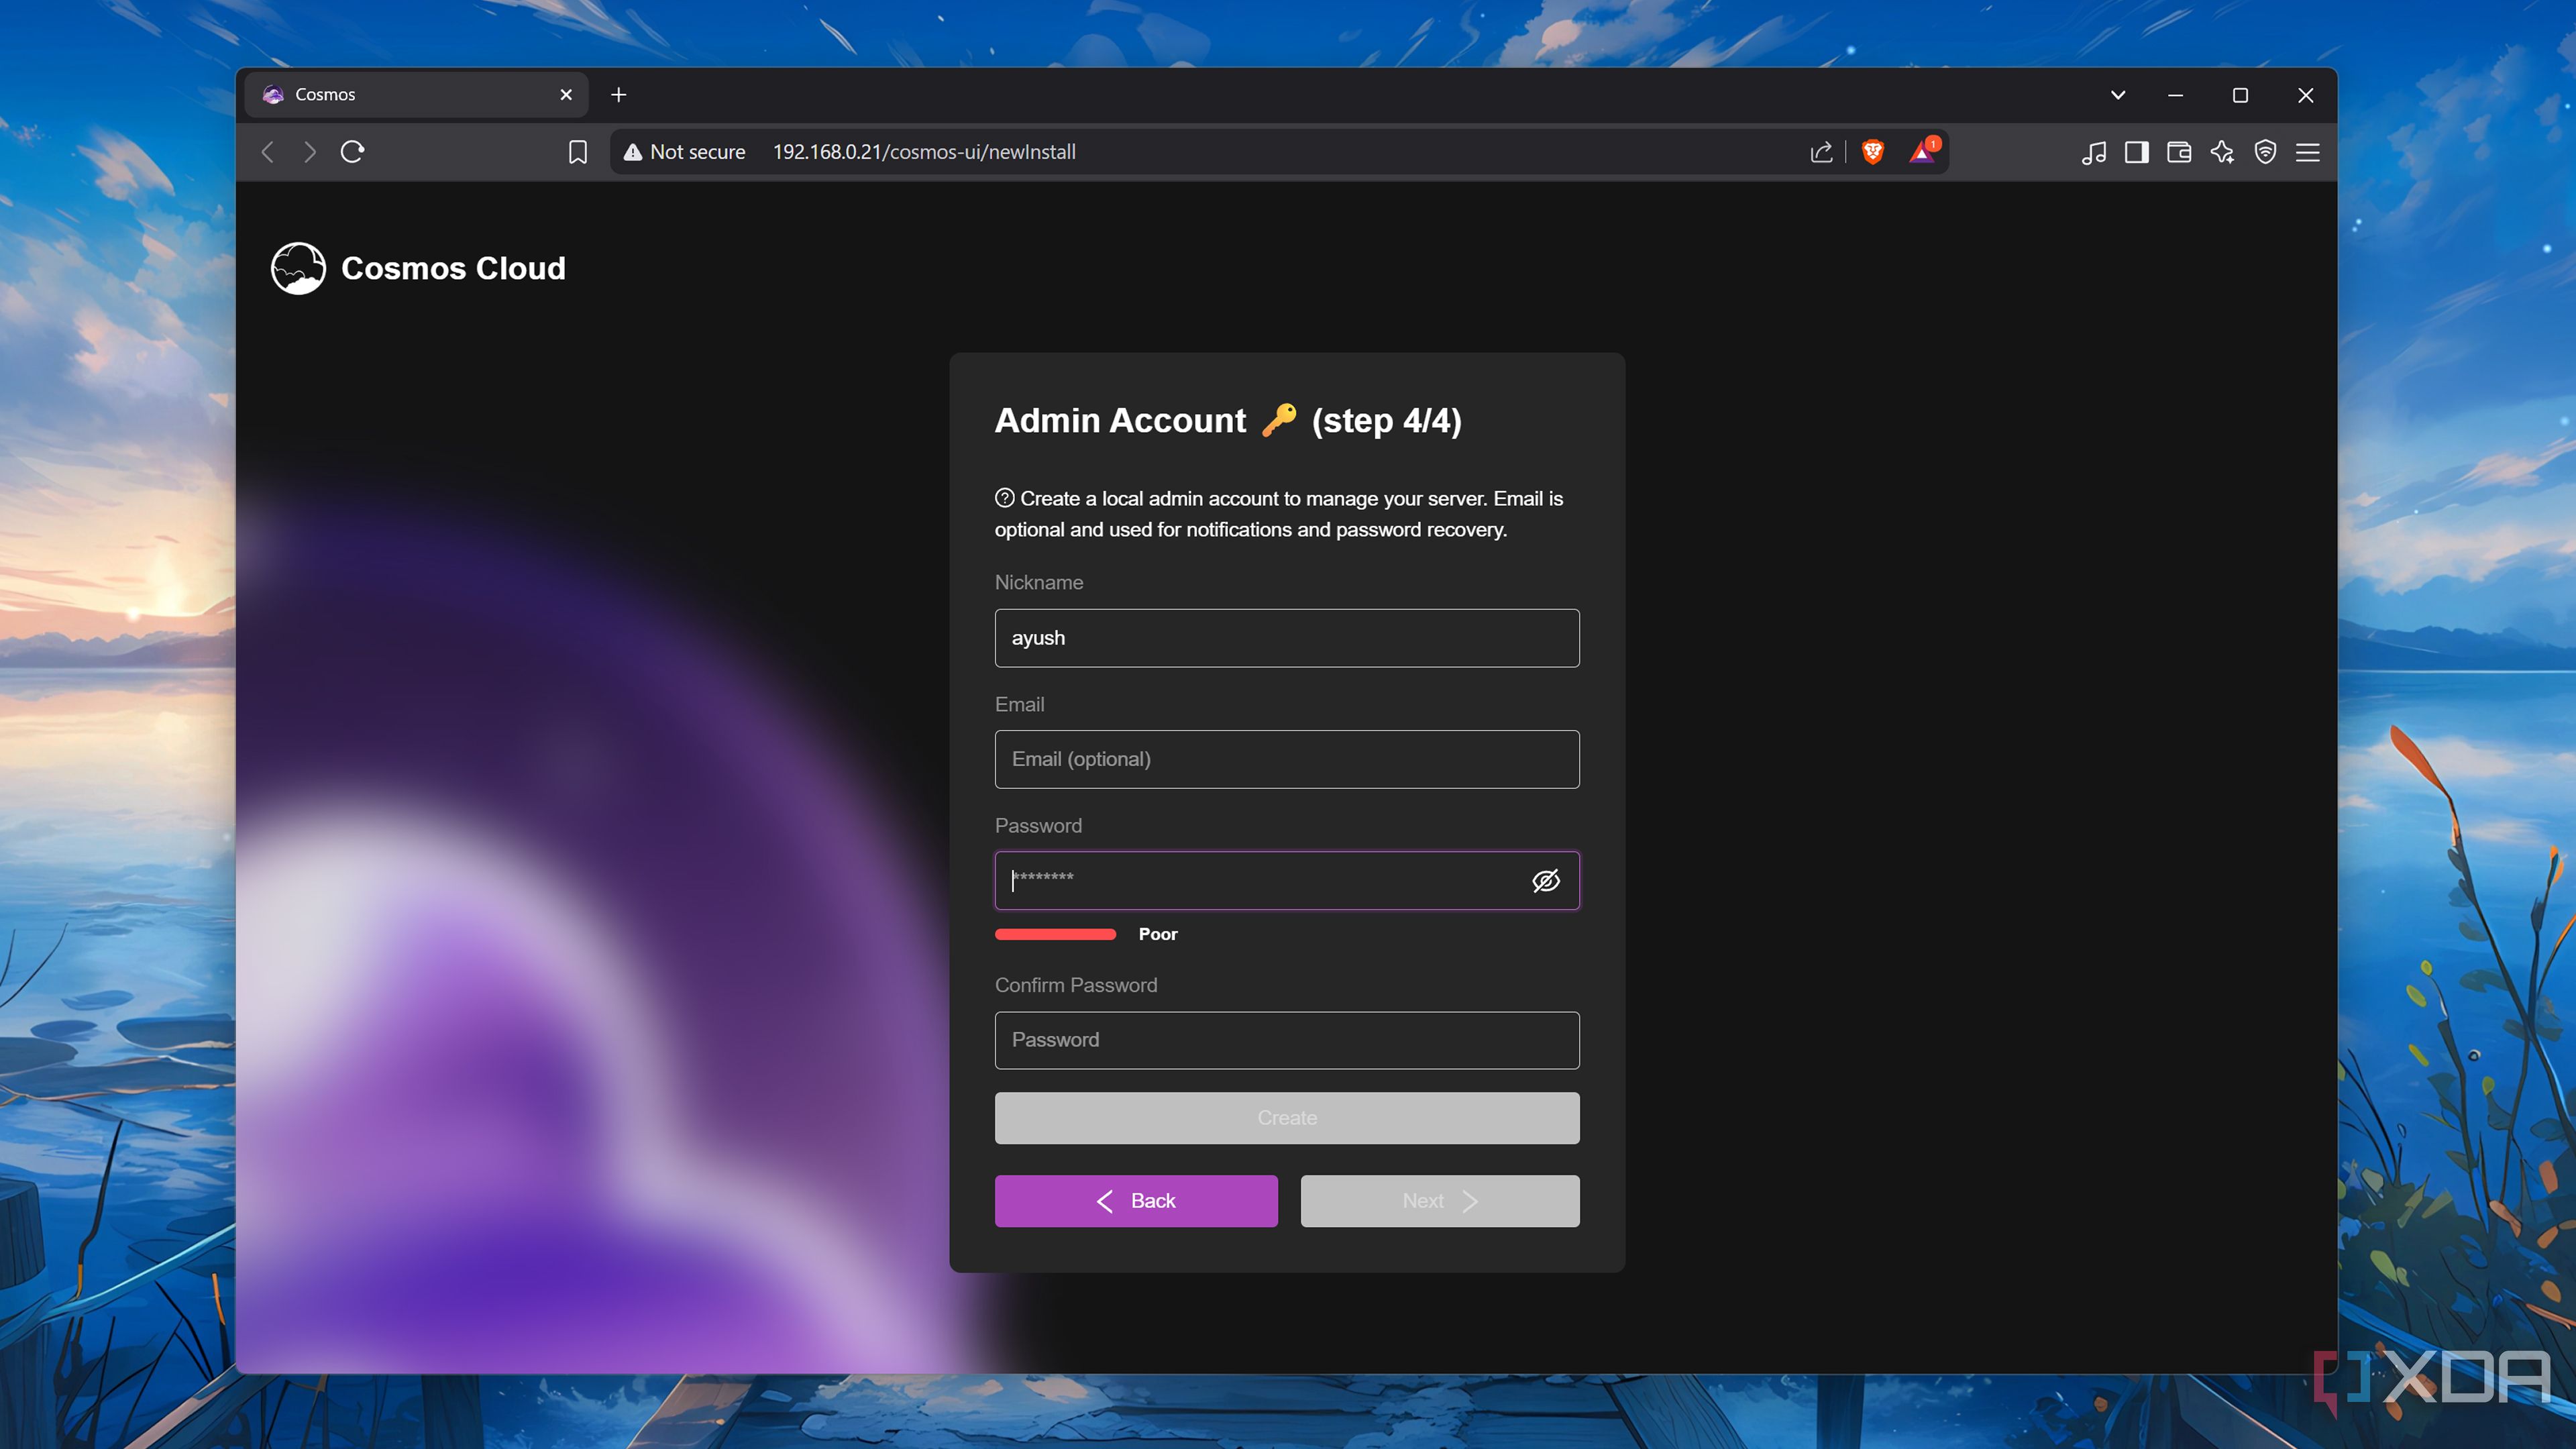Select the Cosmos browser tab
This screenshot has height=1449, width=2576.
click(x=416, y=94)
